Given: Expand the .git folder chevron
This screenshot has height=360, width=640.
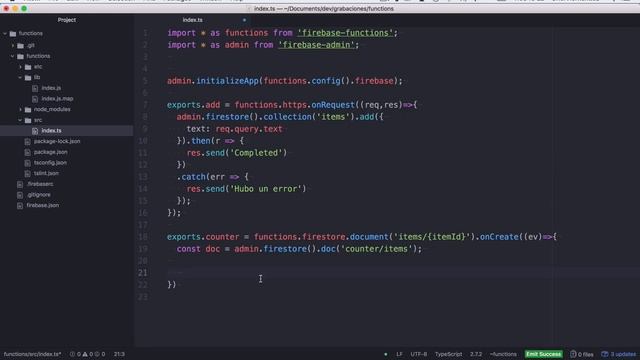Looking at the screenshot, I should point(13,46).
